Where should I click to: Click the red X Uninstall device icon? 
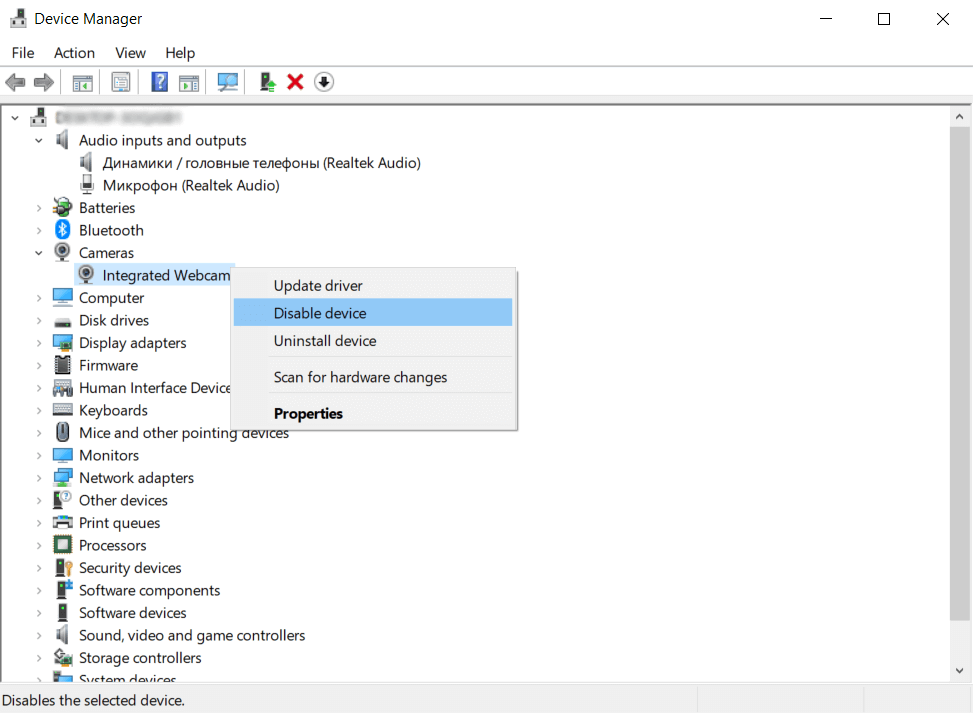click(x=295, y=82)
